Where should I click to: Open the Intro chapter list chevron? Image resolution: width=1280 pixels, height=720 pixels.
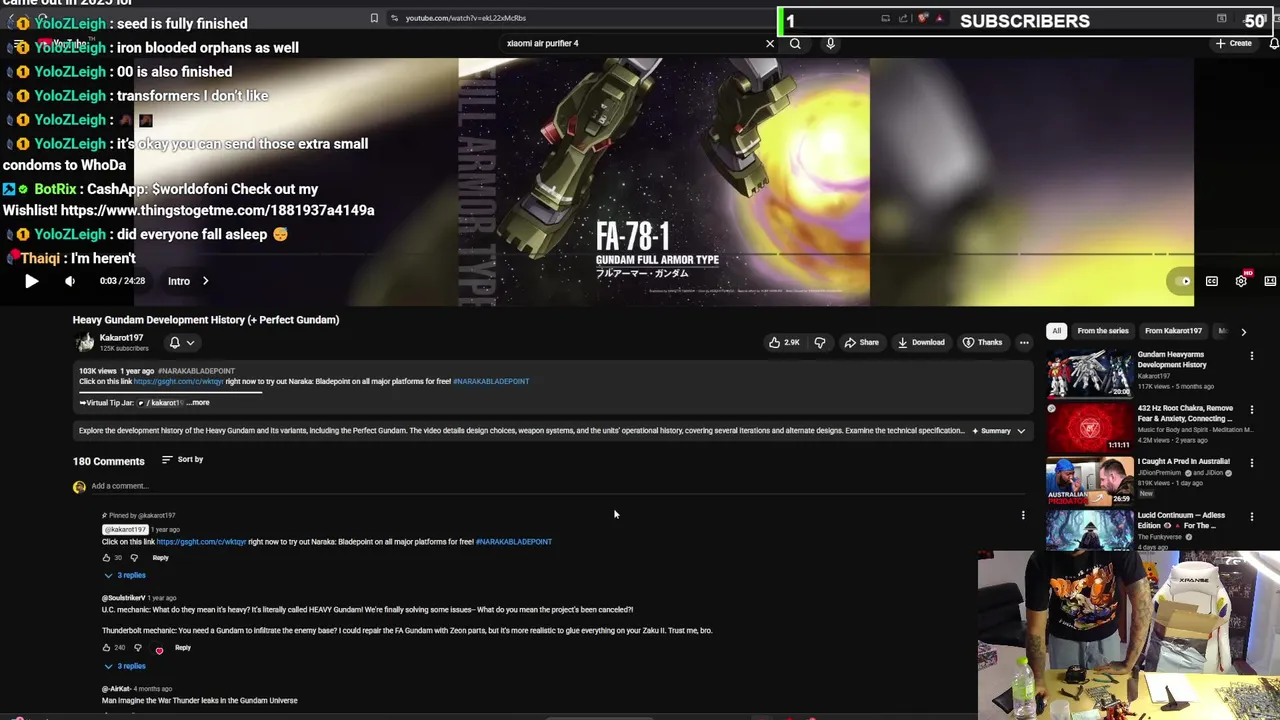[205, 281]
